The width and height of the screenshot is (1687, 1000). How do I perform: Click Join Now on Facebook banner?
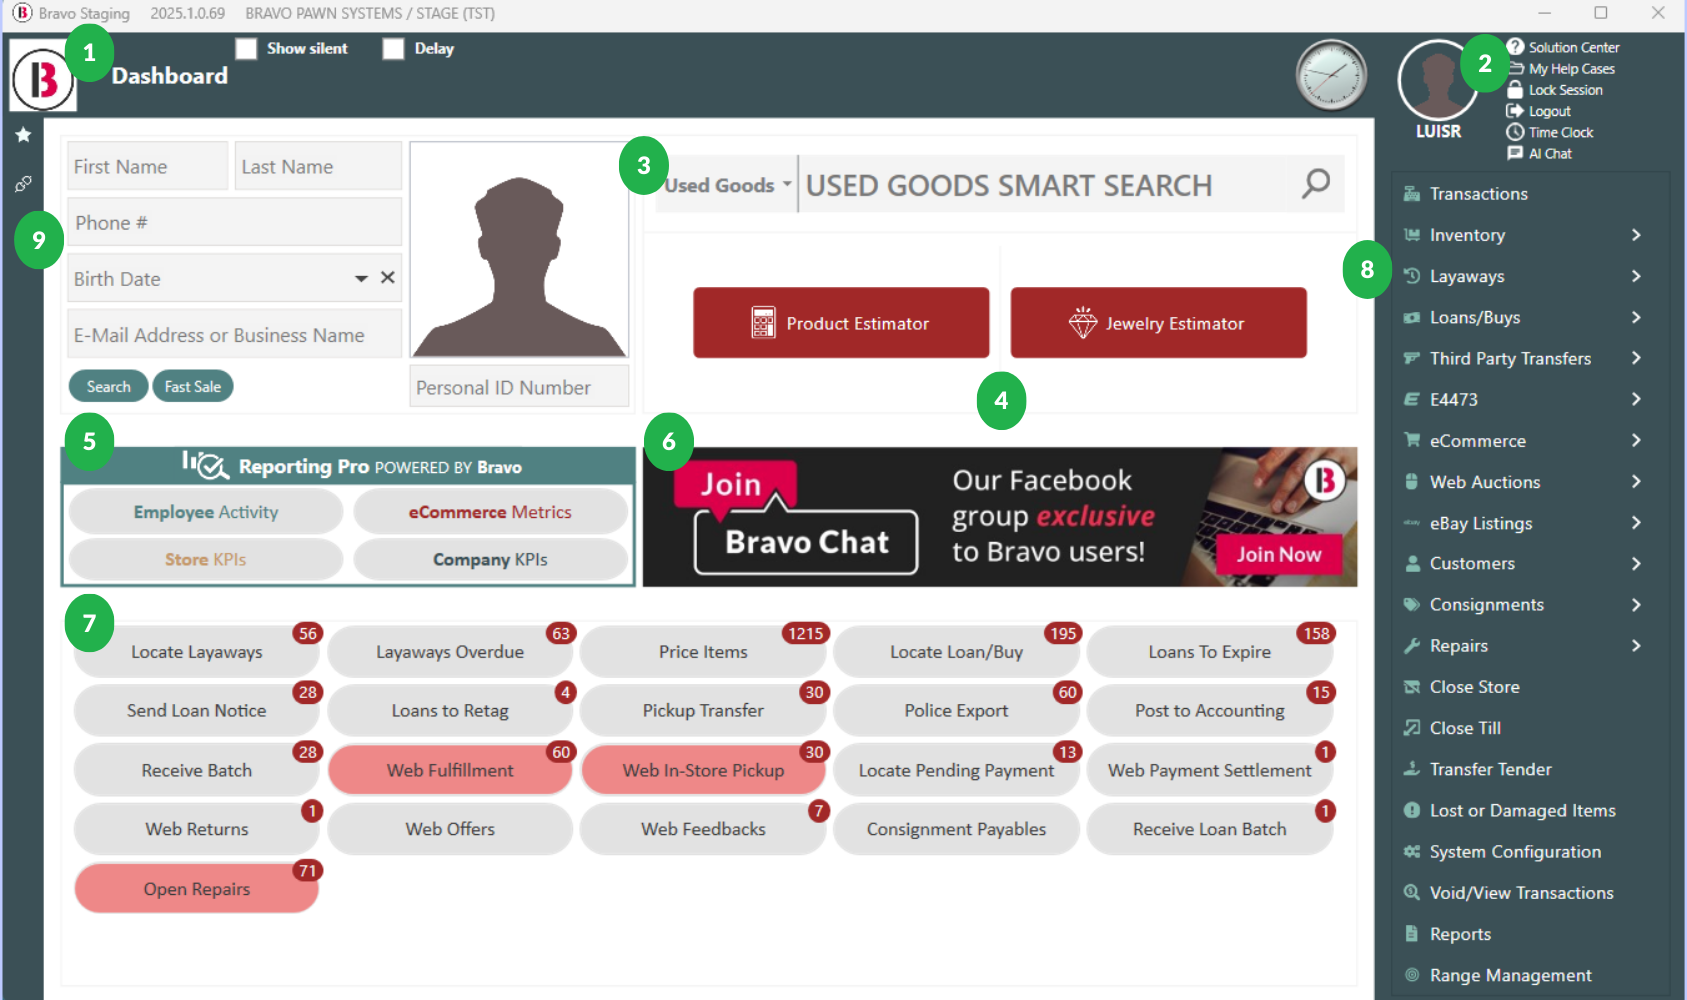pyautogui.click(x=1278, y=555)
